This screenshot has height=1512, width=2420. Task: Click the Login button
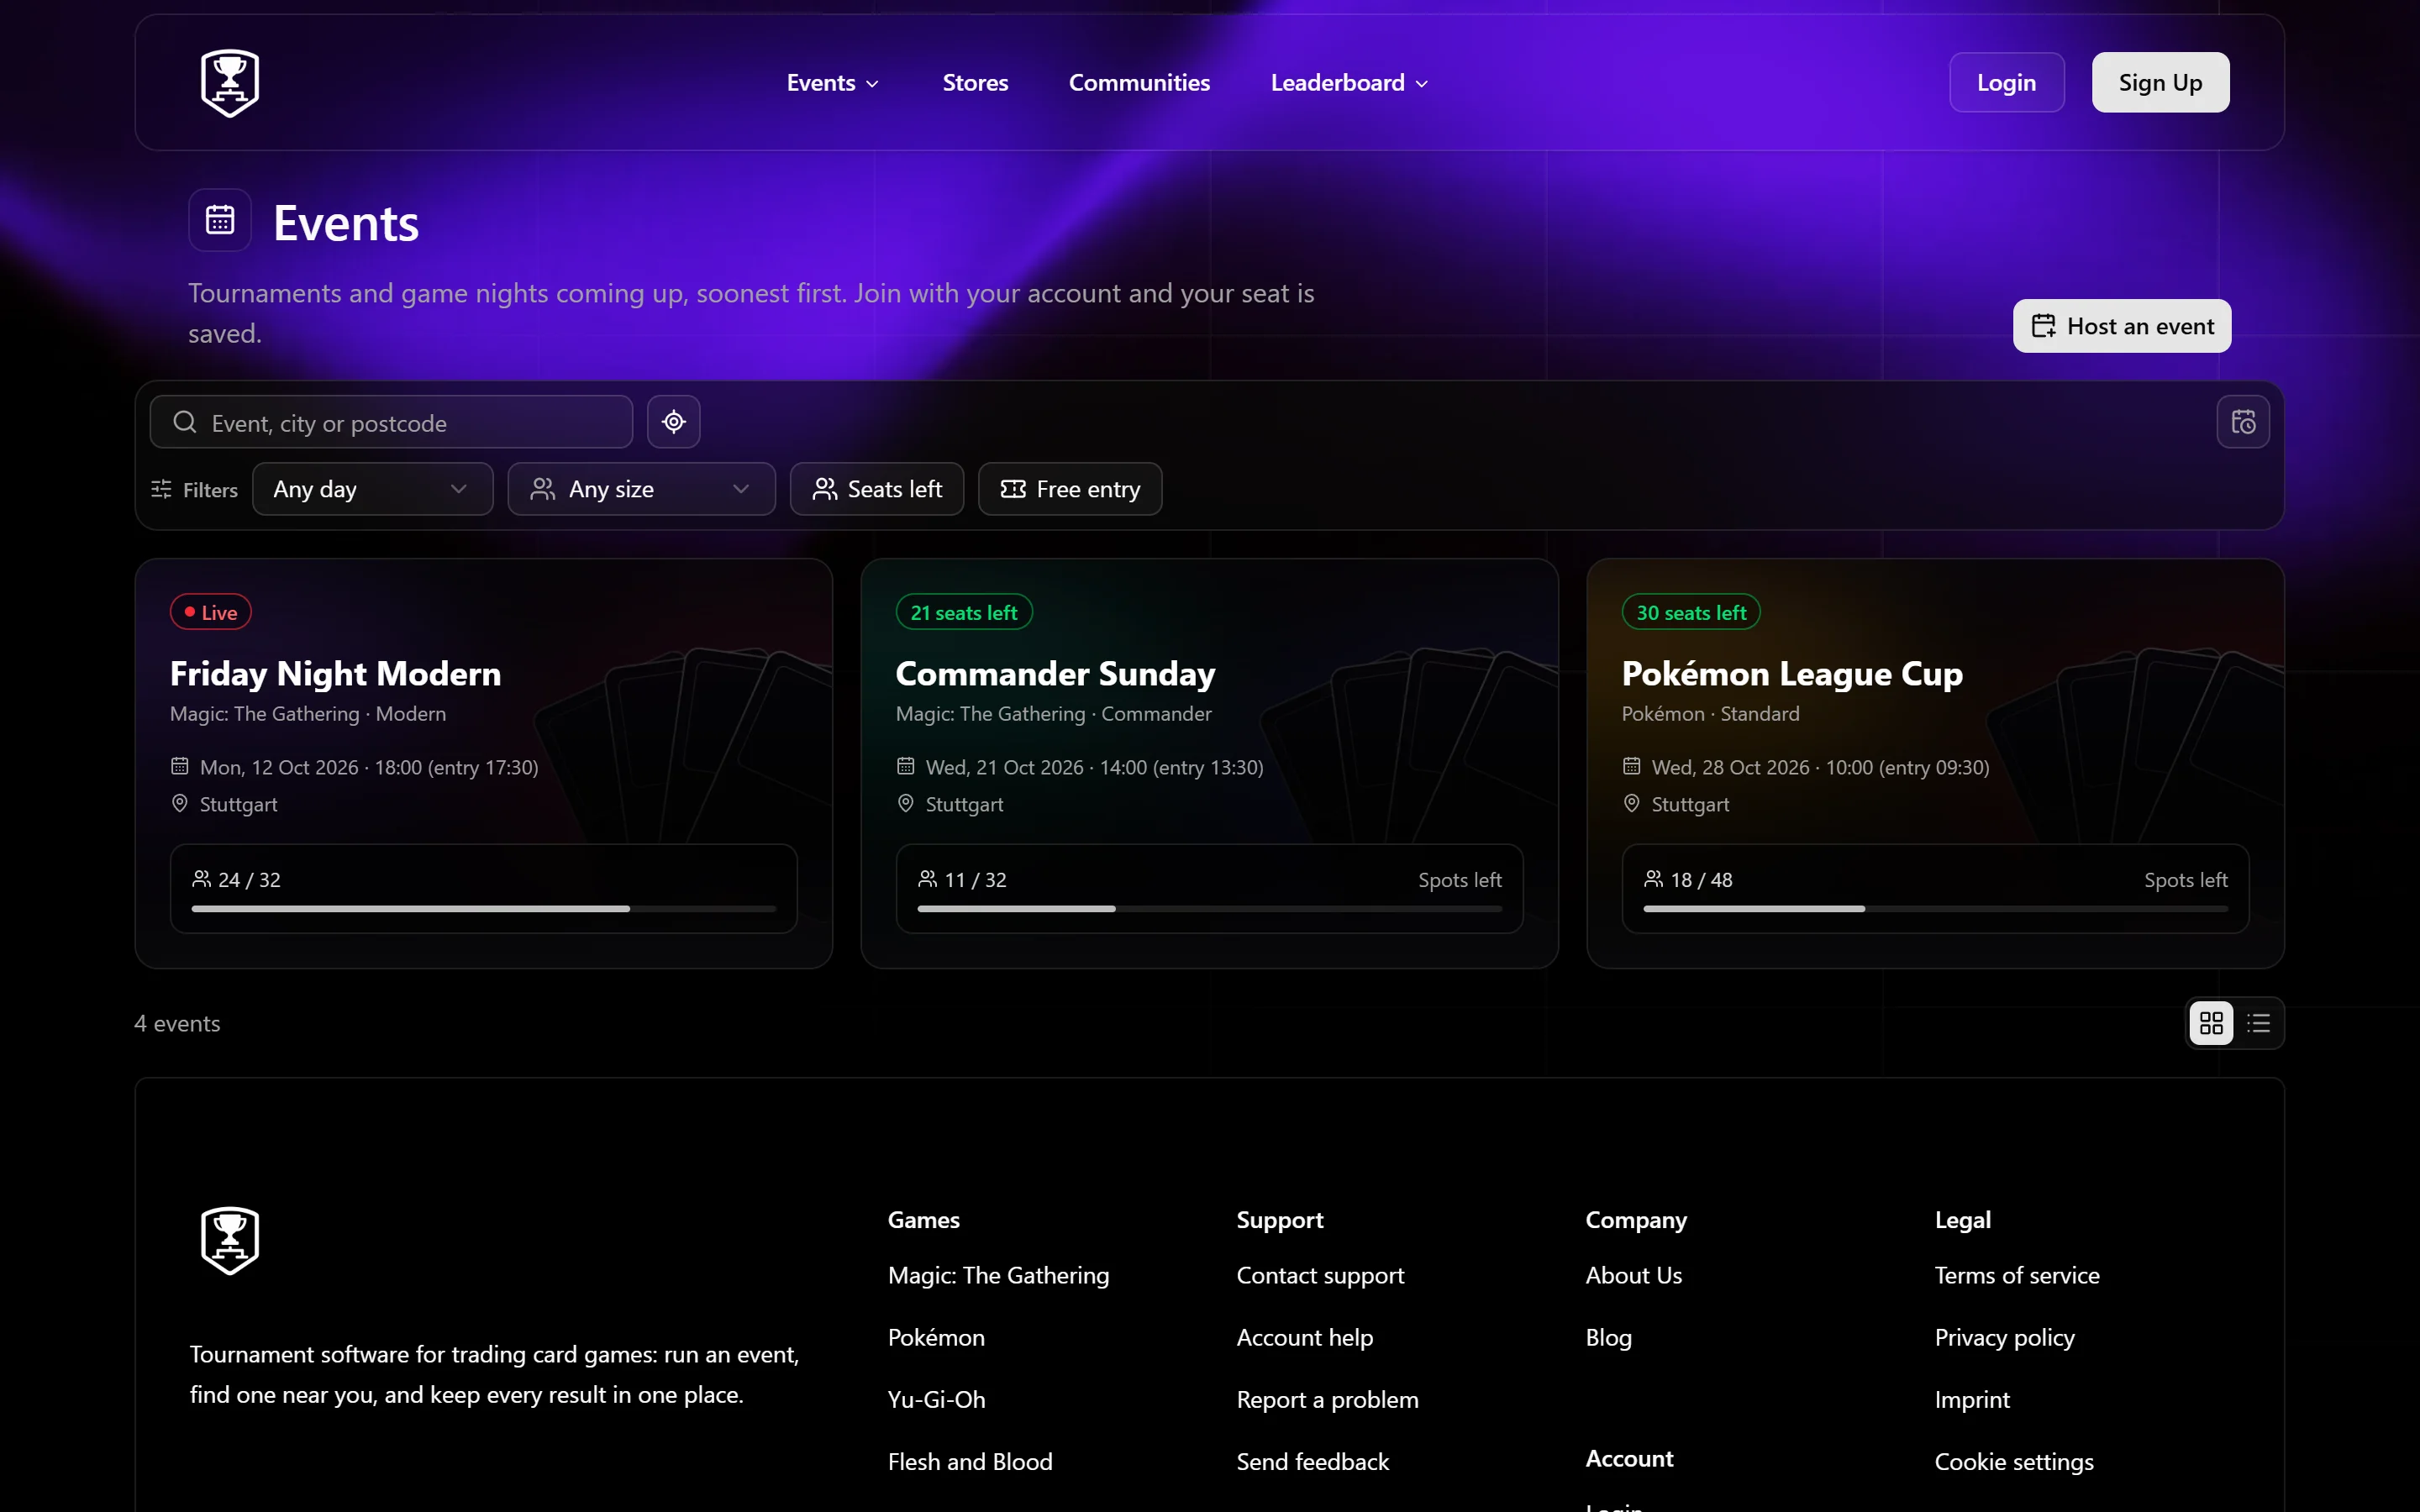[2006, 82]
